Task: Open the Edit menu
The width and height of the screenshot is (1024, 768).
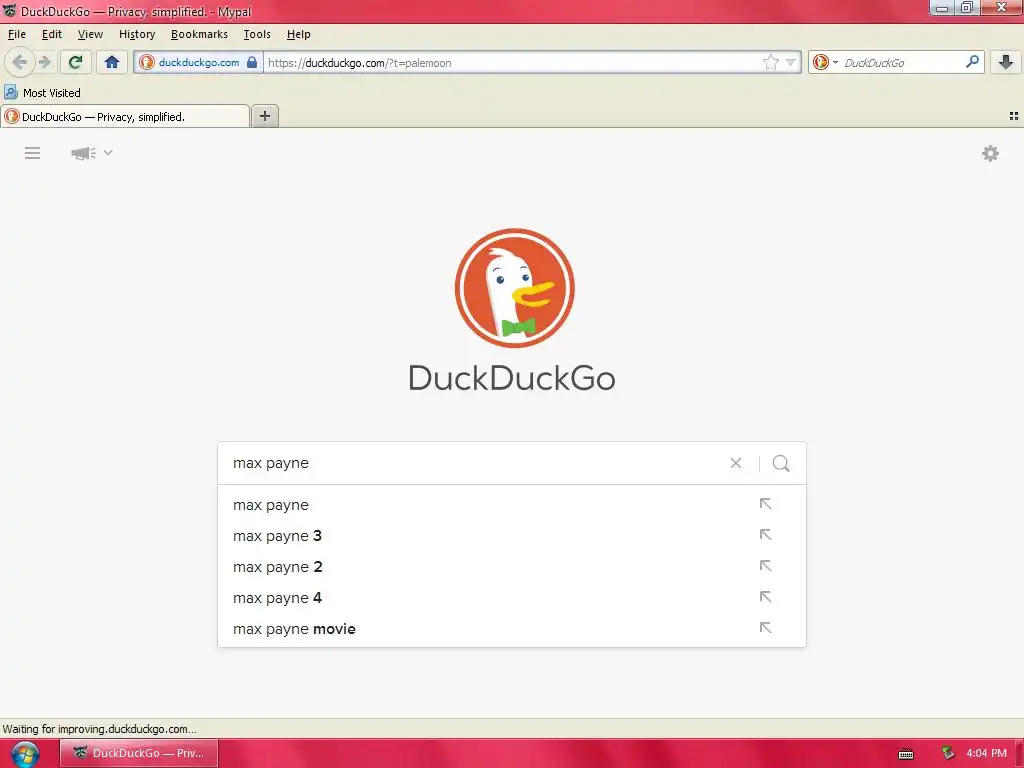Action: (52, 34)
